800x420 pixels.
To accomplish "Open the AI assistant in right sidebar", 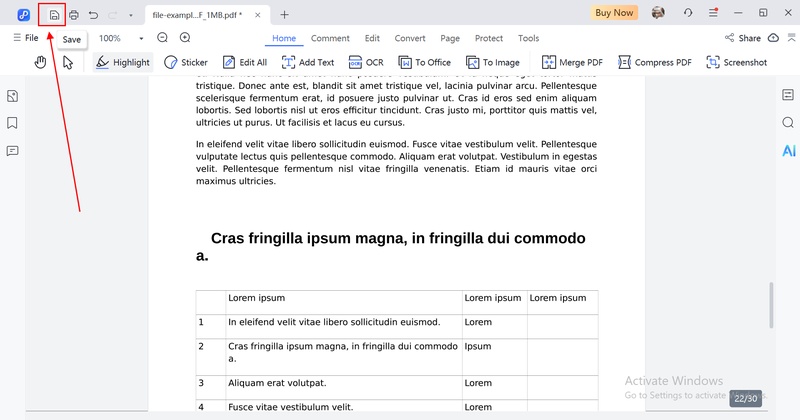I will [x=788, y=150].
